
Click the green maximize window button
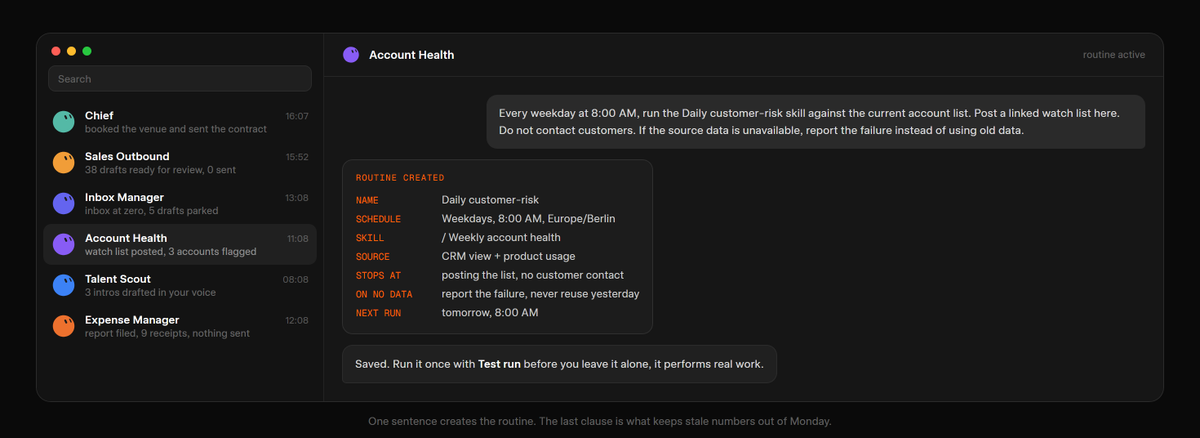[87, 51]
